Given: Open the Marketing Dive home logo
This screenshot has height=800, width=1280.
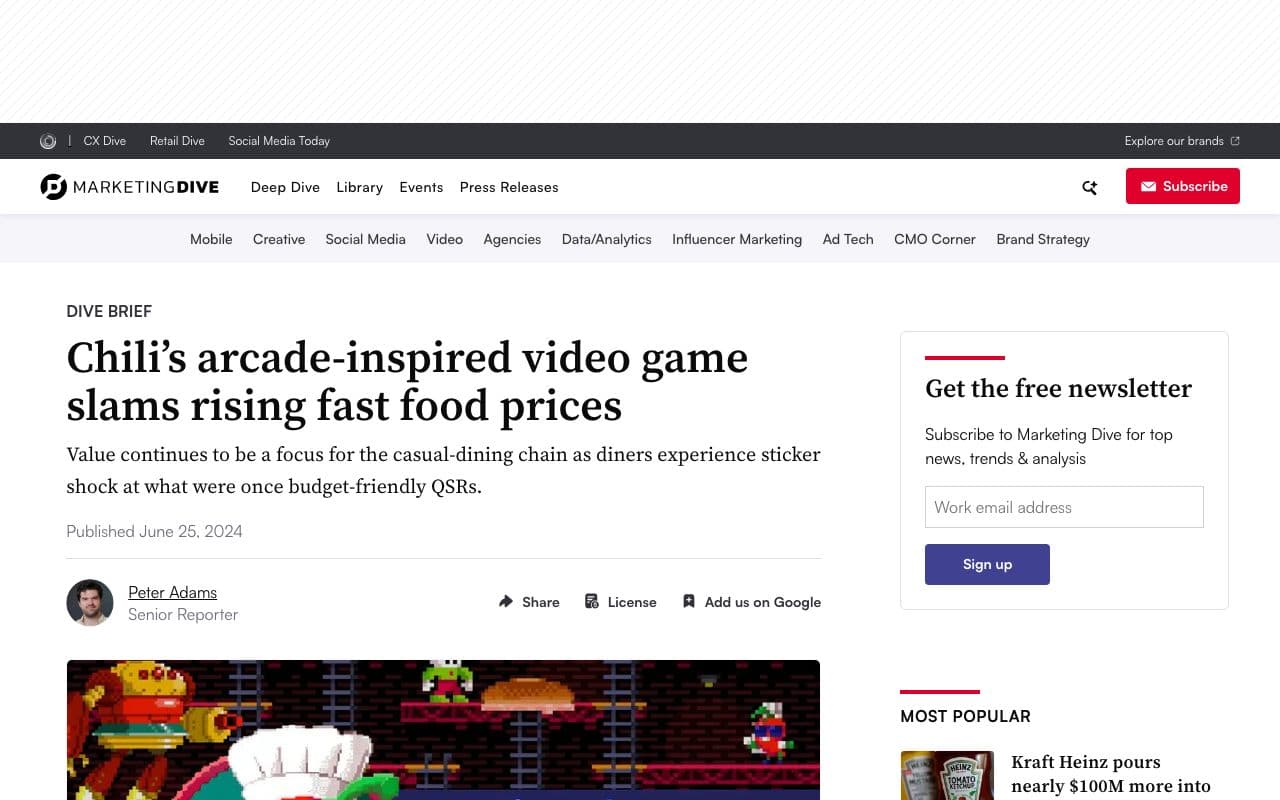Looking at the screenshot, I should point(130,187).
